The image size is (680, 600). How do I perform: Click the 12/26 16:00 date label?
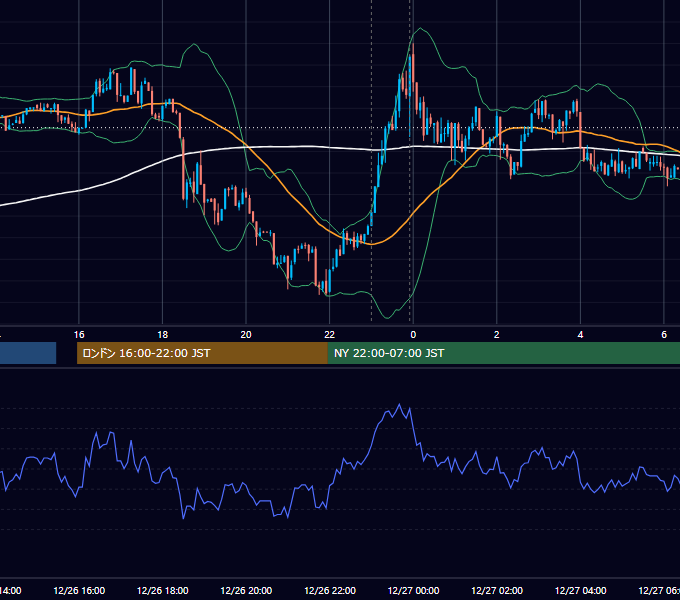(x=79, y=590)
